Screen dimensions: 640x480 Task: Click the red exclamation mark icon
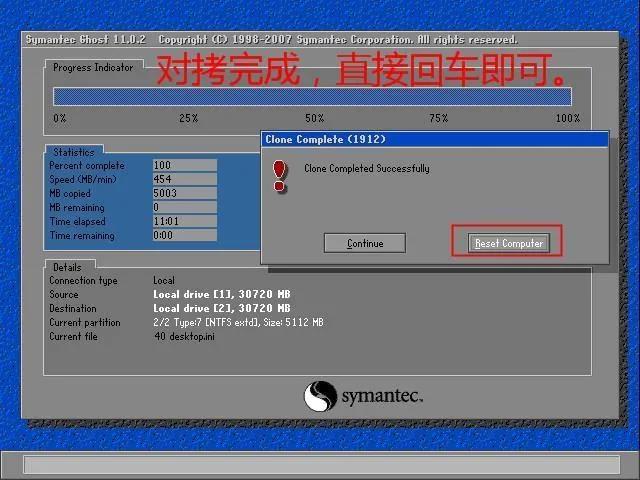click(281, 176)
